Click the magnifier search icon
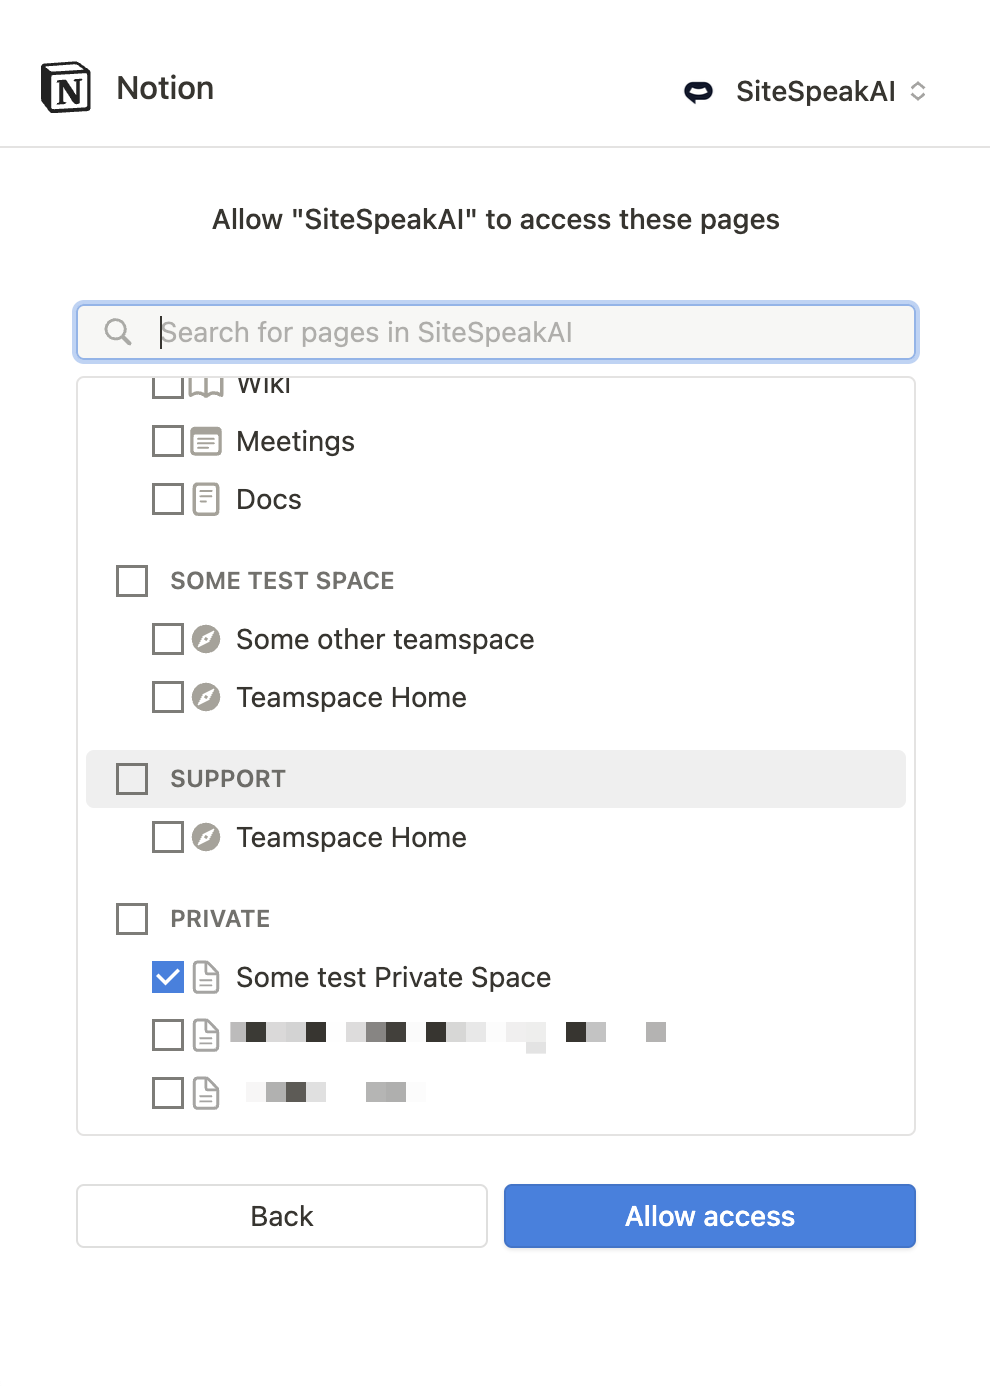Screen dimensions: 990x1386 [118, 332]
